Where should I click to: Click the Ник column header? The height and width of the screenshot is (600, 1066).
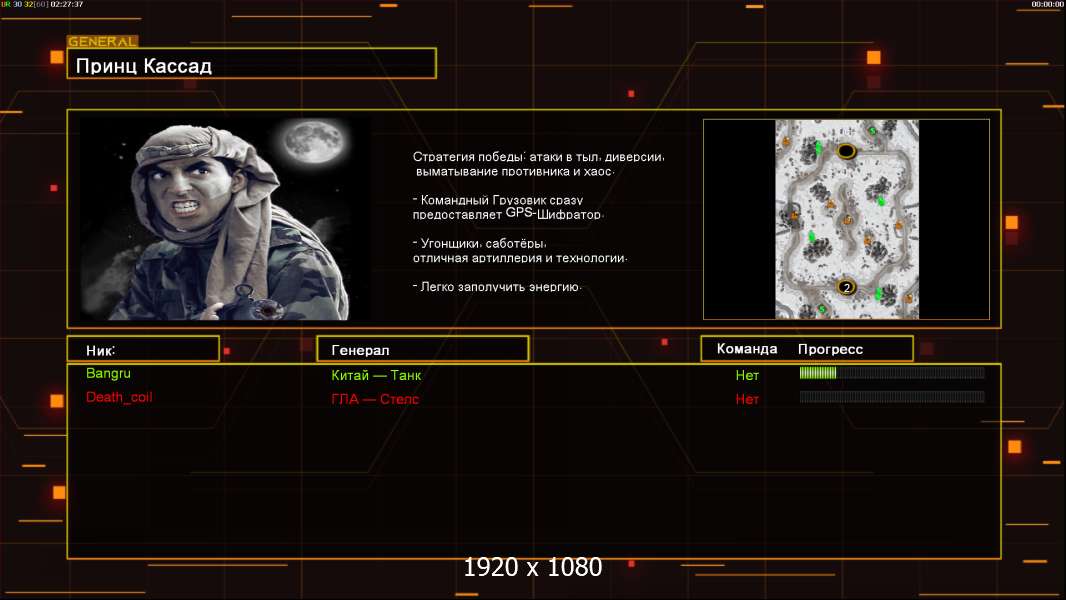(x=143, y=349)
